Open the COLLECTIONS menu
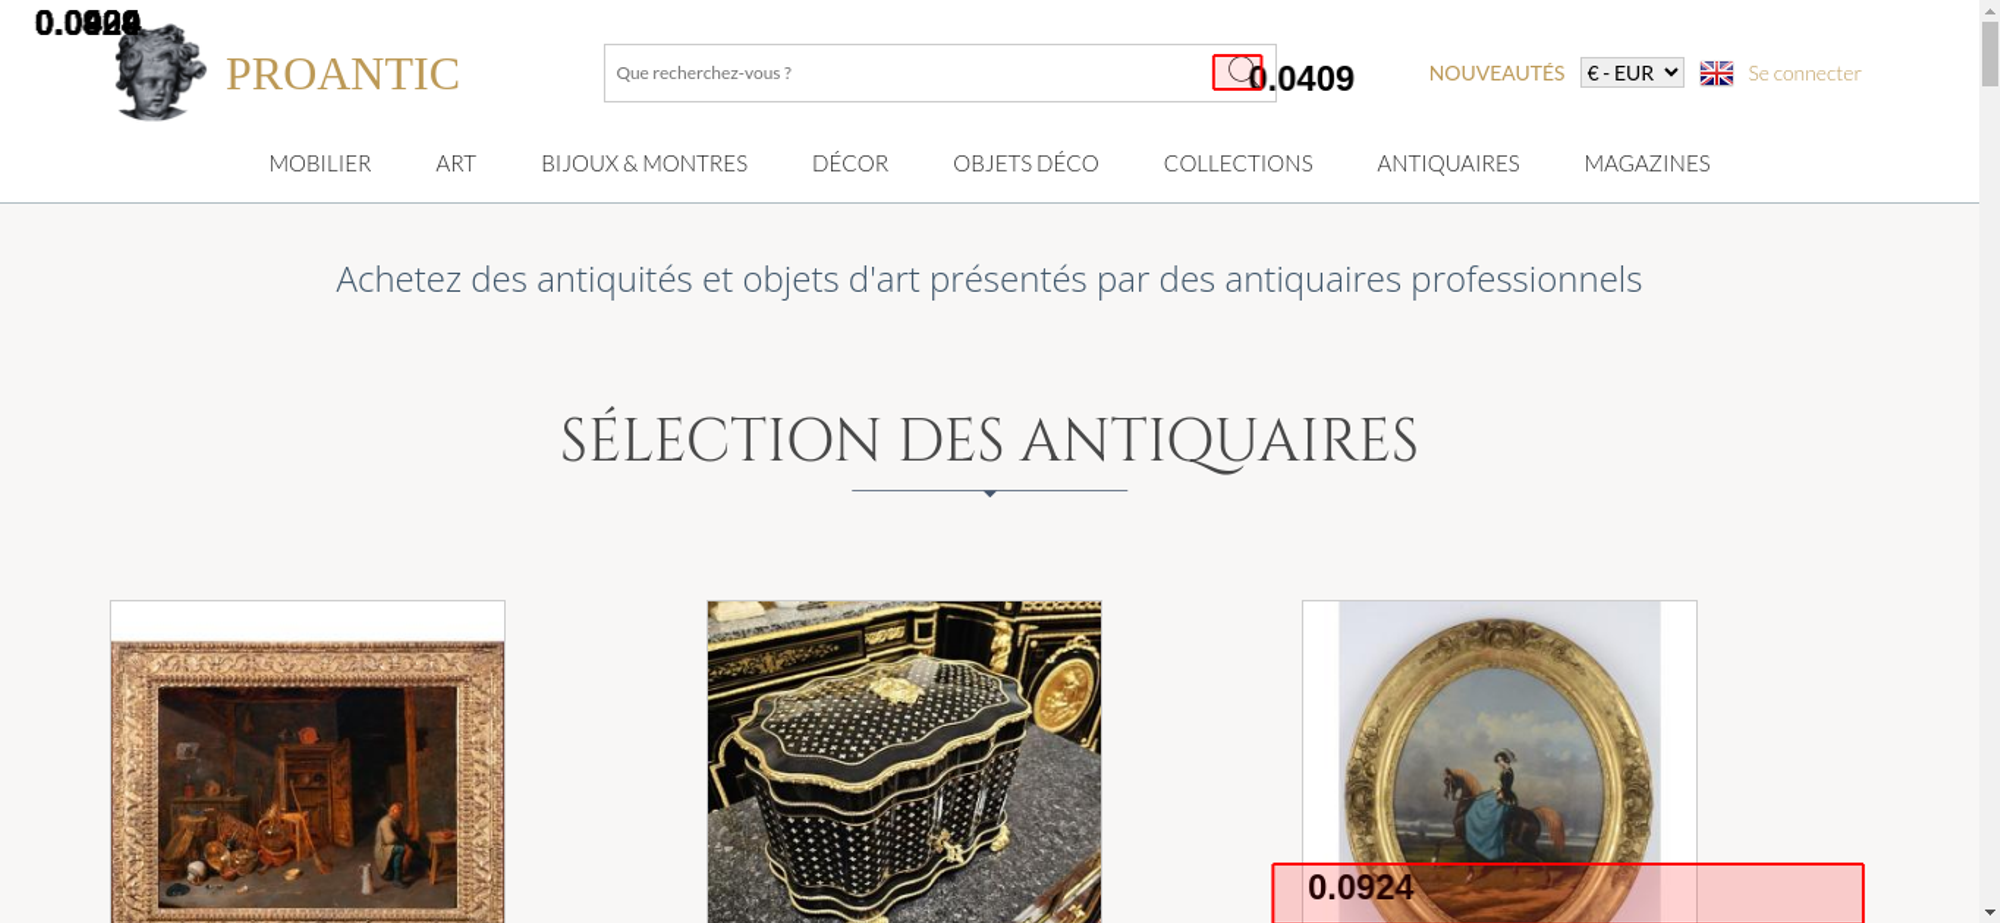Image resolution: width=2000 pixels, height=923 pixels. click(1238, 163)
